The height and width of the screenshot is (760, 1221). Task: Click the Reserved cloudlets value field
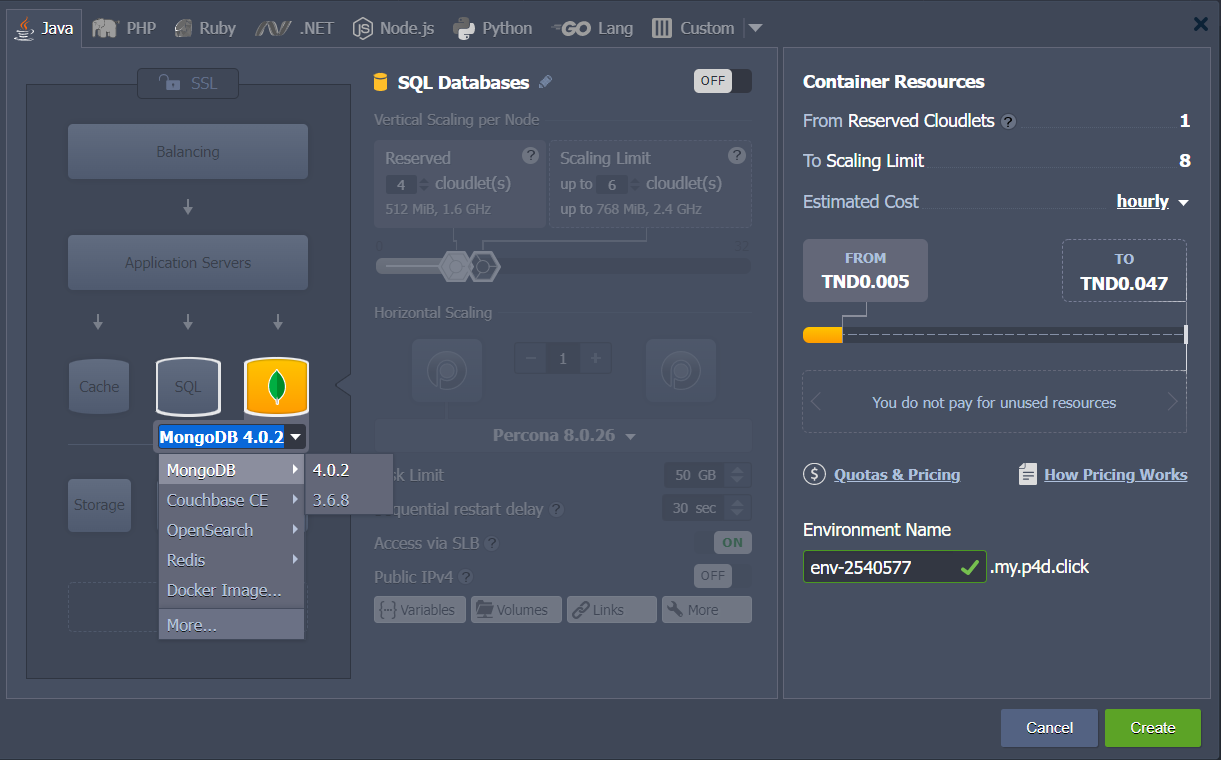(401, 184)
